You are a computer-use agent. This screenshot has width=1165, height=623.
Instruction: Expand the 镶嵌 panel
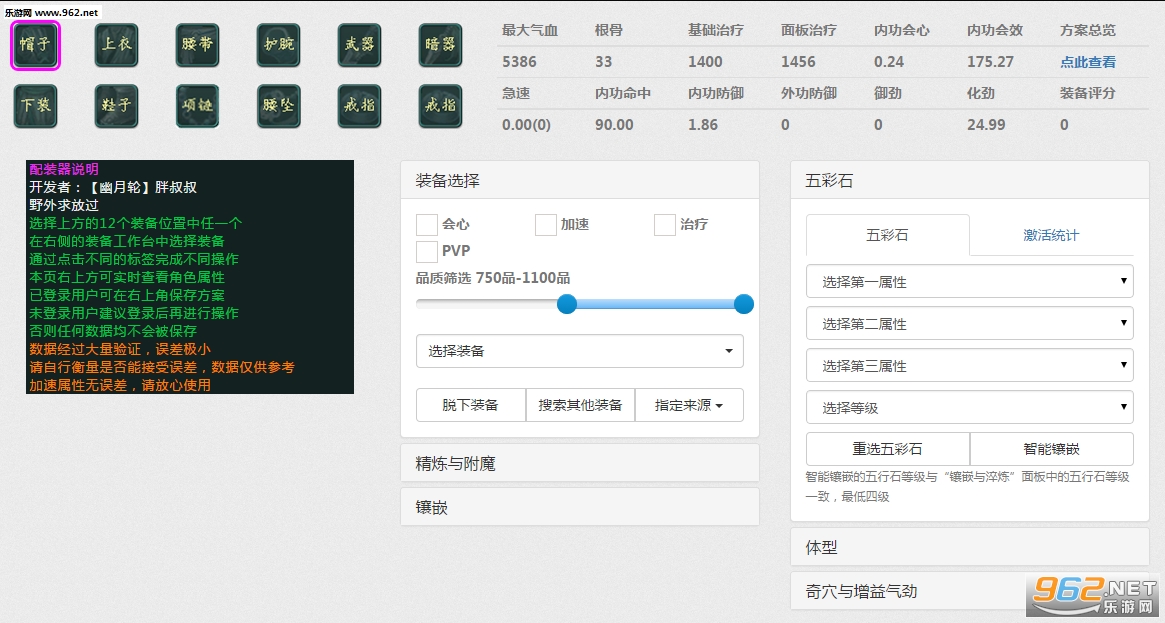click(x=580, y=507)
